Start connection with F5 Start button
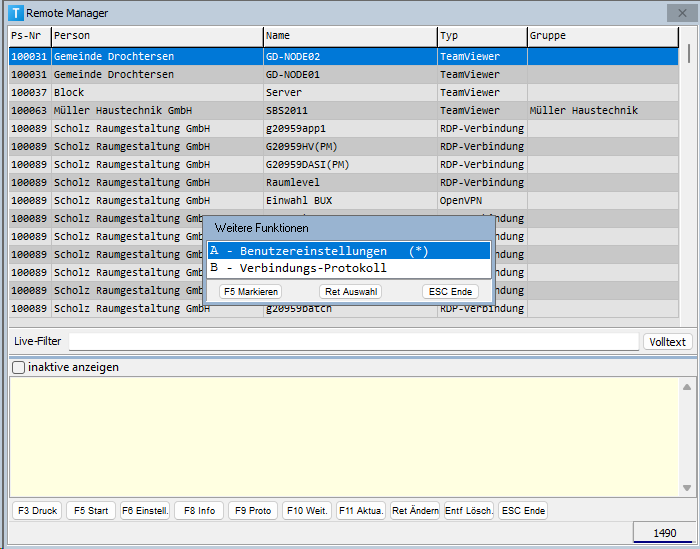Viewport: 700px width, 549px height. (x=91, y=511)
